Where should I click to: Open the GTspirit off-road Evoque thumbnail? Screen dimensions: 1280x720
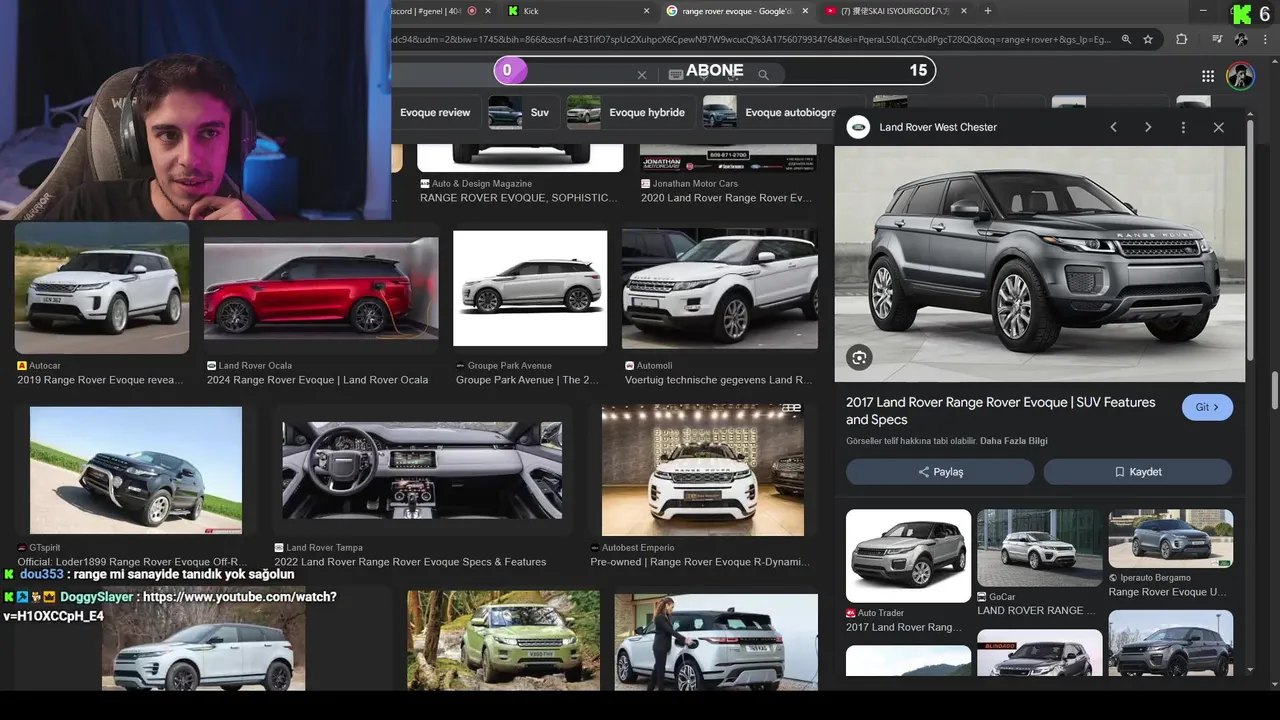point(136,470)
